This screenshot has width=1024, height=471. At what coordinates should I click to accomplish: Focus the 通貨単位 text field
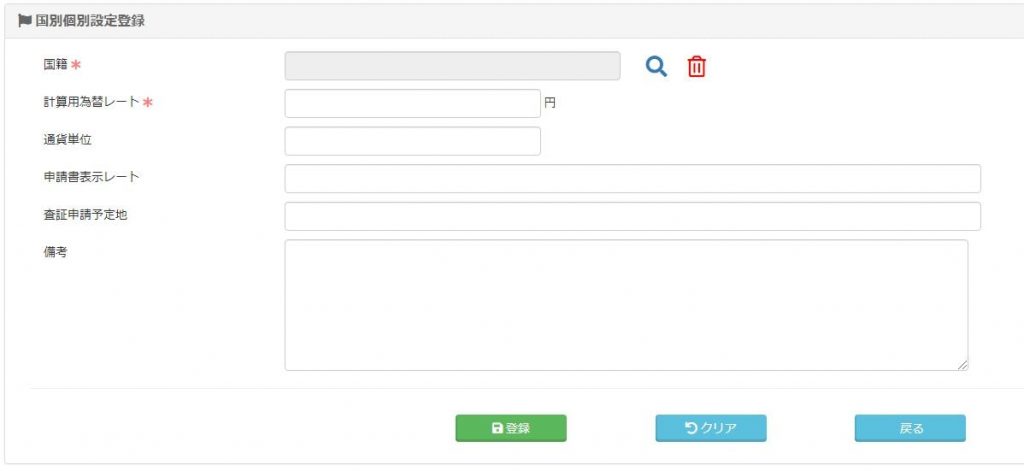click(x=412, y=141)
